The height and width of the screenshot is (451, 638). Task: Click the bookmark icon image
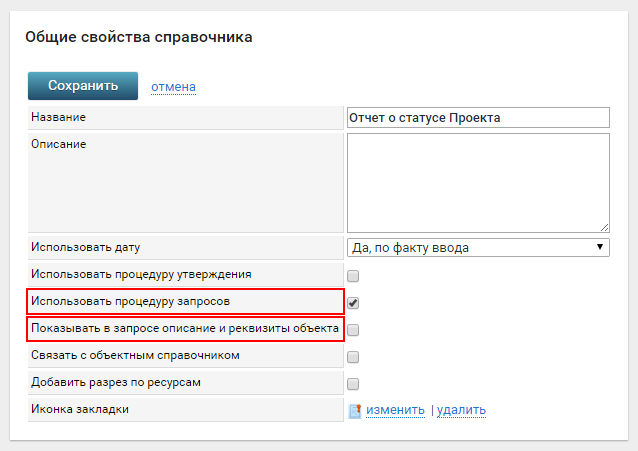pyautogui.click(x=354, y=410)
